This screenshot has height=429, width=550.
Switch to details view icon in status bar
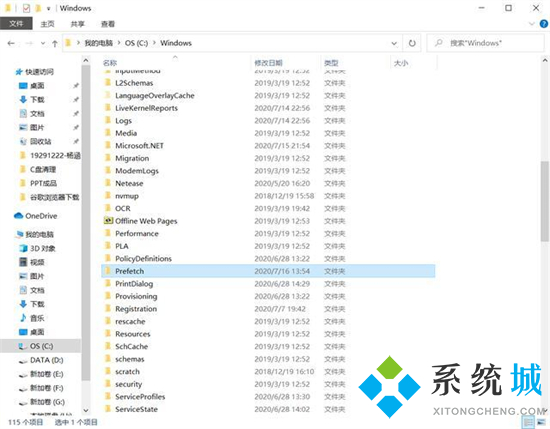[528, 422]
